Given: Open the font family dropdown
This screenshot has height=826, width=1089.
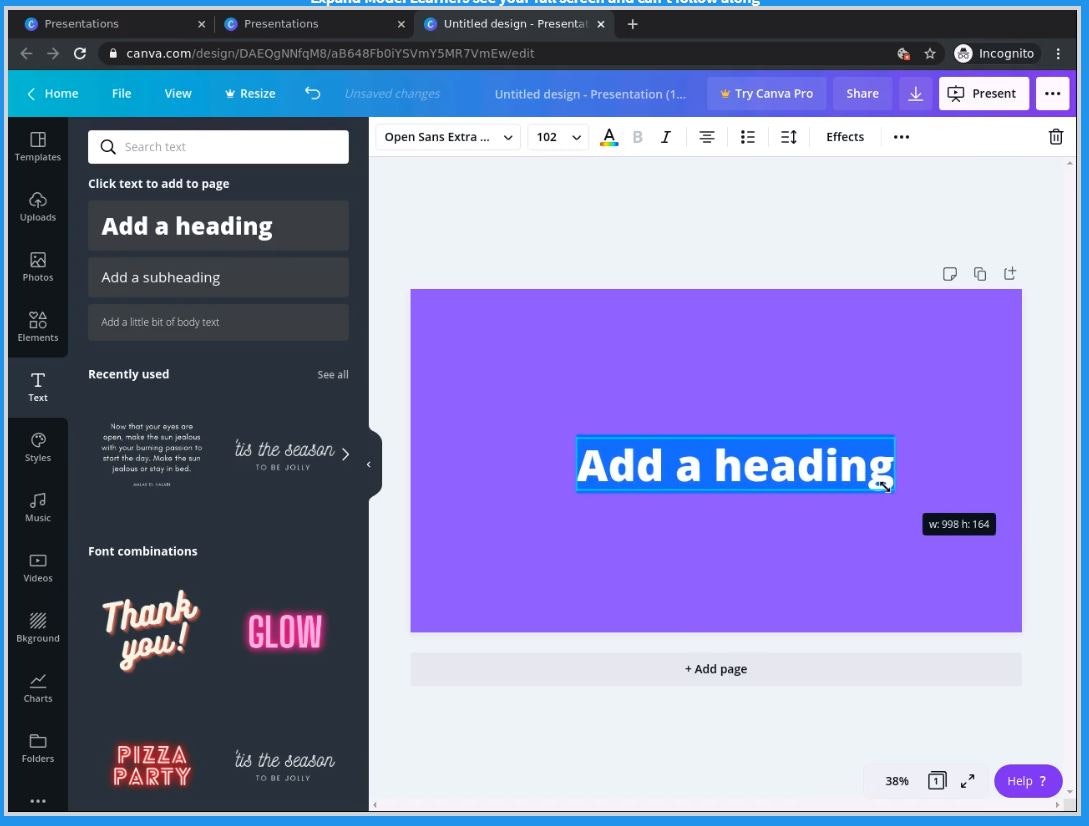Looking at the screenshot, I should pos(448,137).
